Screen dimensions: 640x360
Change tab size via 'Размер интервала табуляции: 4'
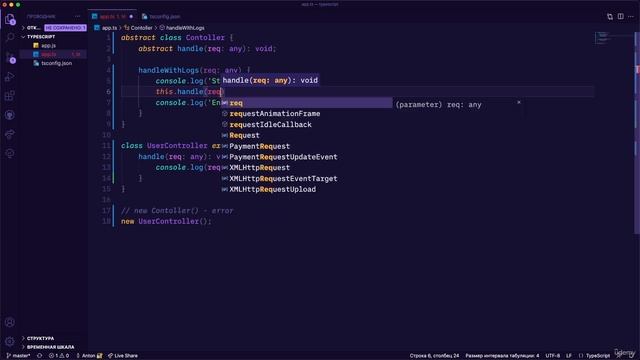point(502,356)
